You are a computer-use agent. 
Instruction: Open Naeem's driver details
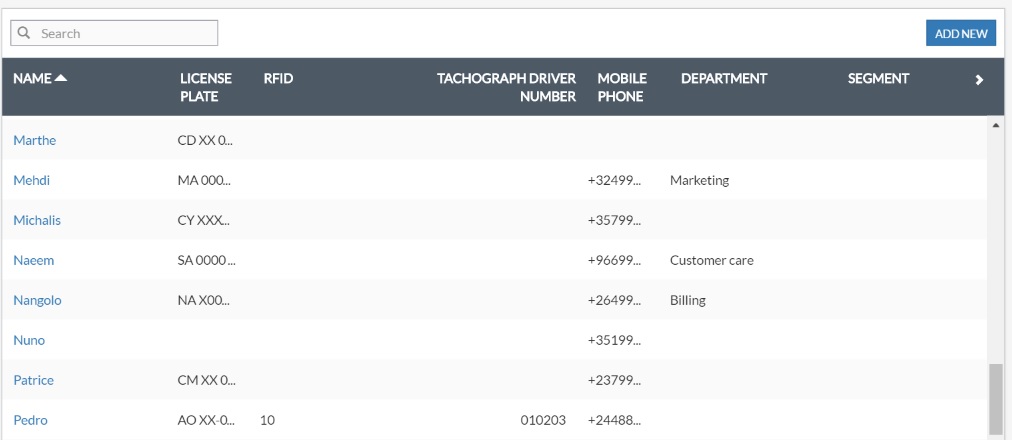(x=33, y=260)
